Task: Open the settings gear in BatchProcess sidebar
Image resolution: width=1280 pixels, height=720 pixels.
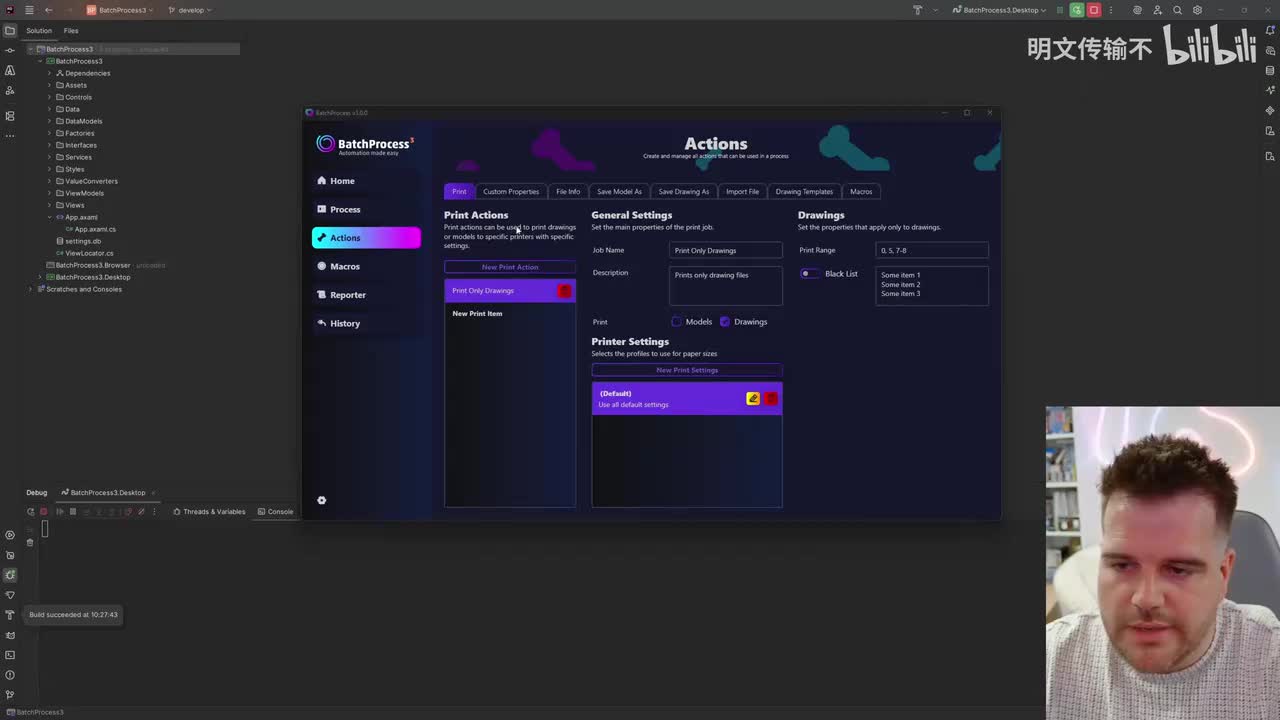Action: 322,500
